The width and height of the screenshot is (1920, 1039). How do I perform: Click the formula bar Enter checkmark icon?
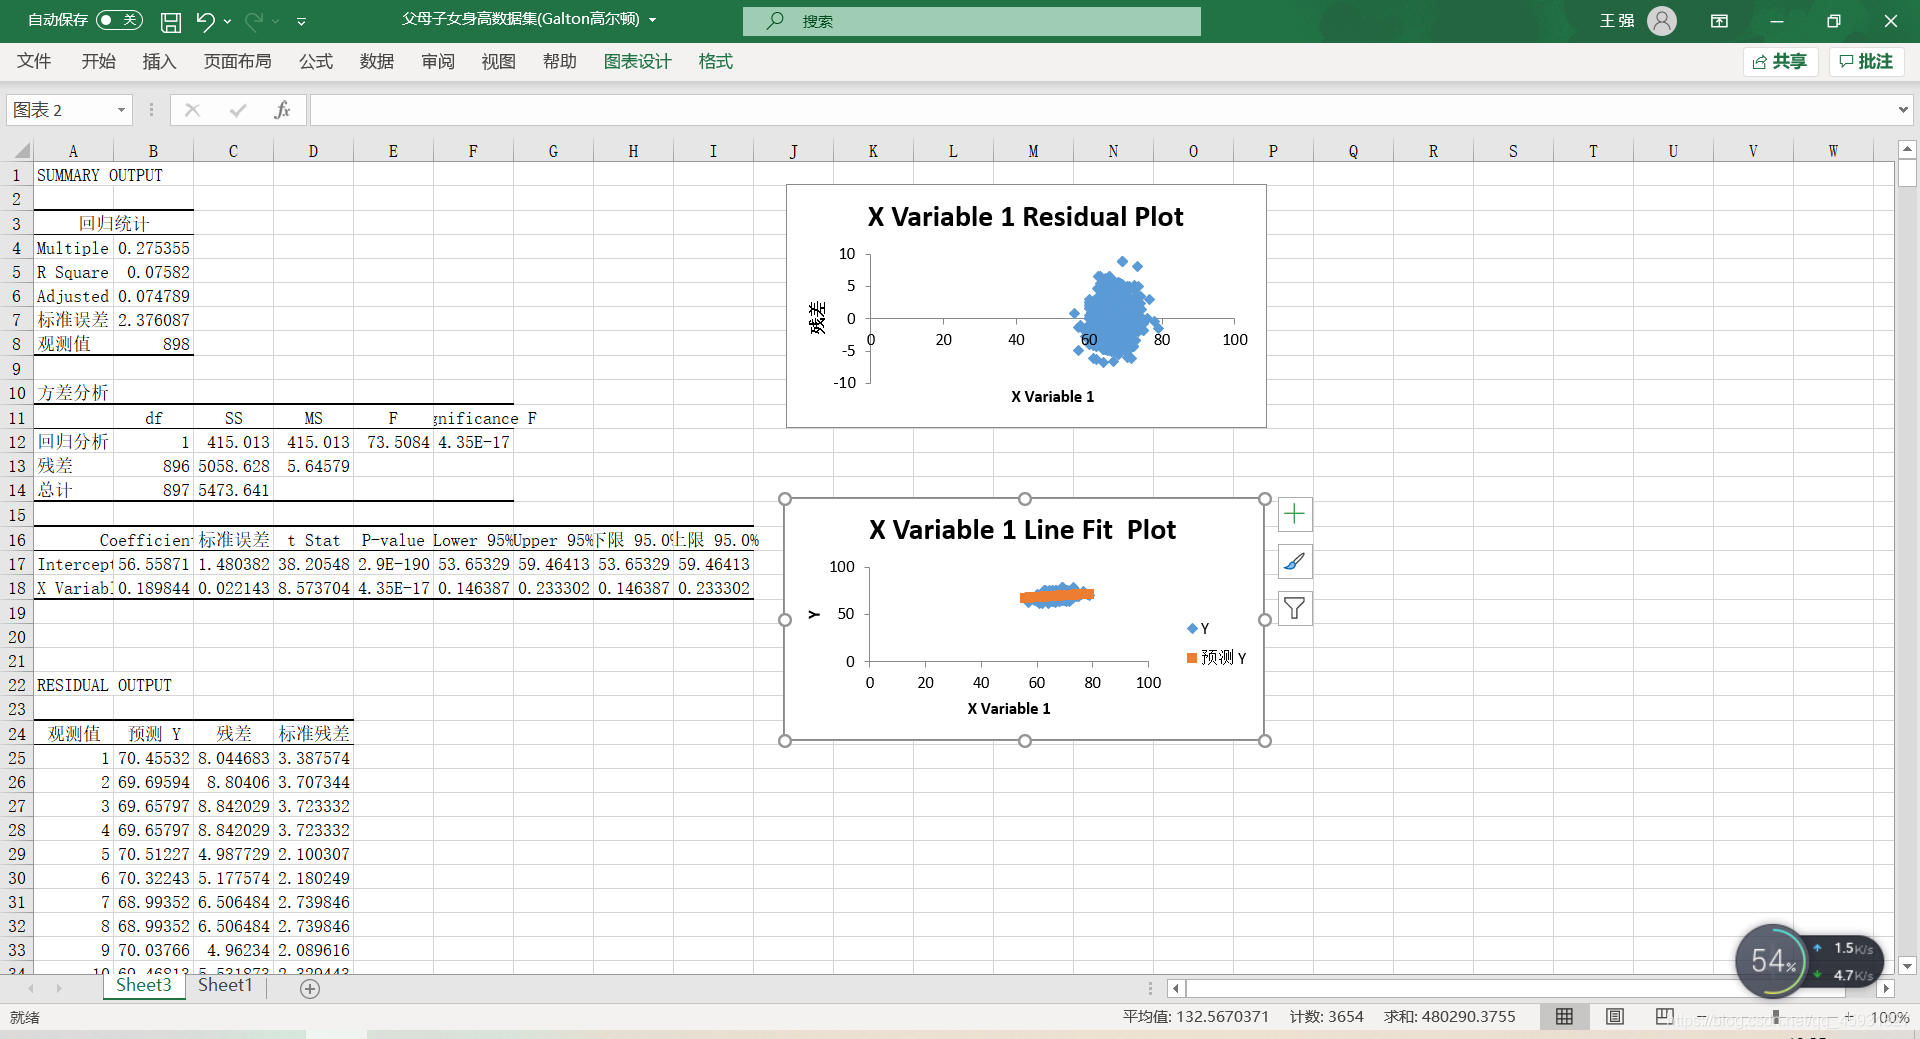238,110
